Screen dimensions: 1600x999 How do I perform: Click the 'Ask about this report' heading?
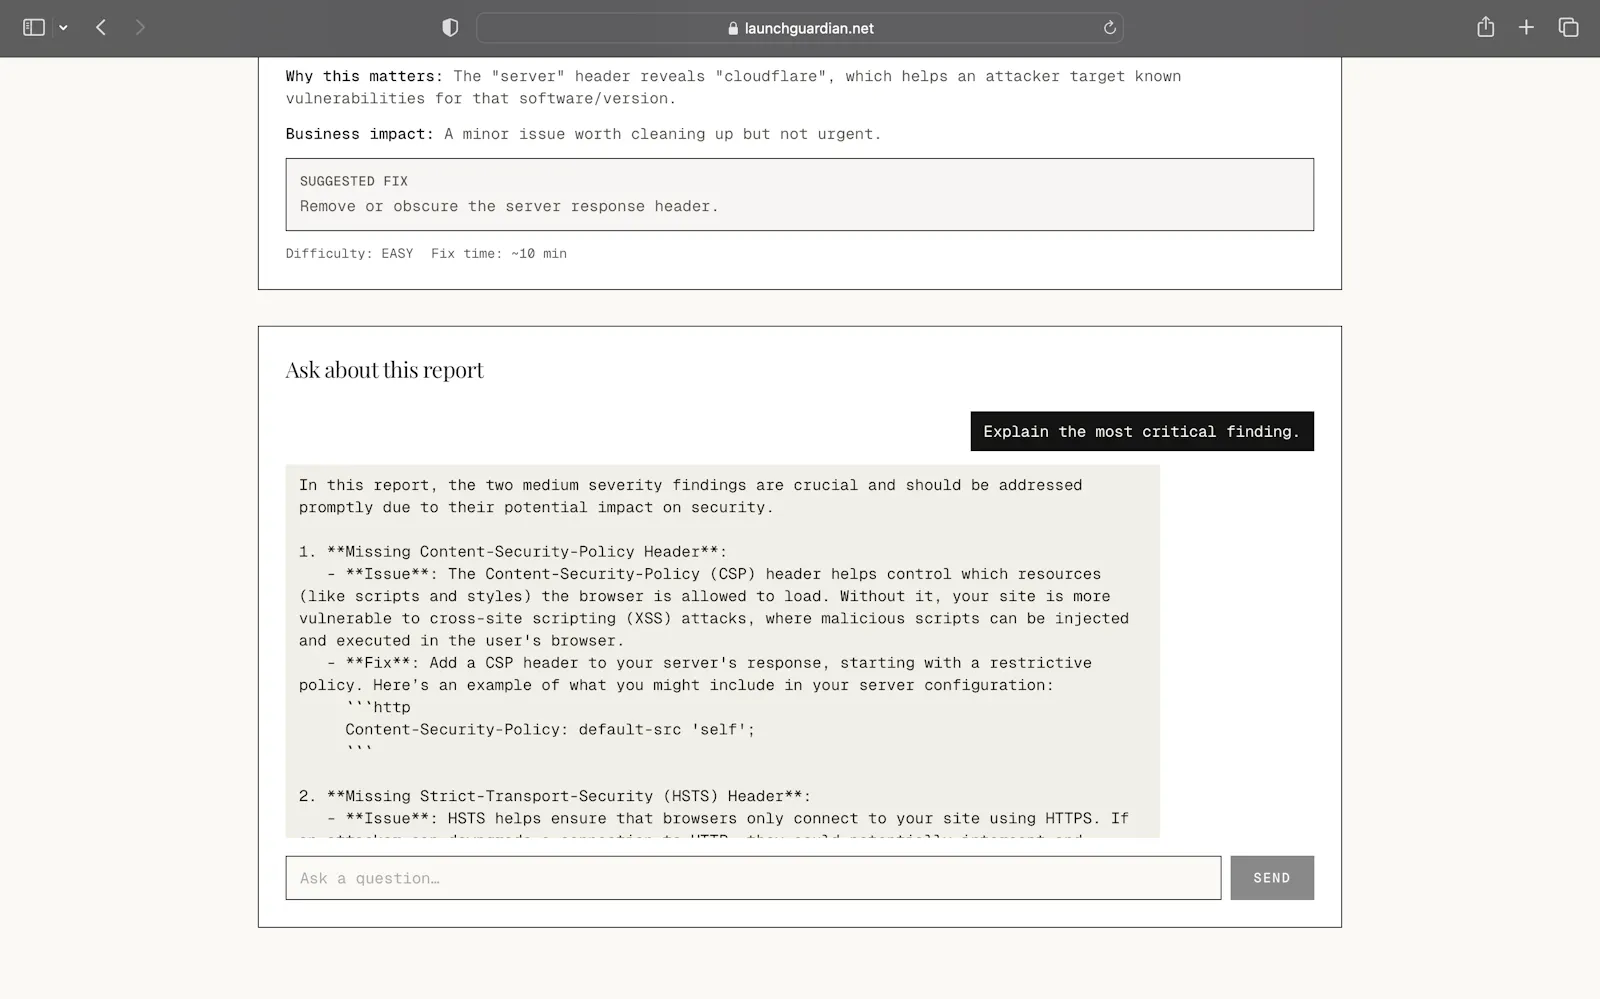(385, 370)
